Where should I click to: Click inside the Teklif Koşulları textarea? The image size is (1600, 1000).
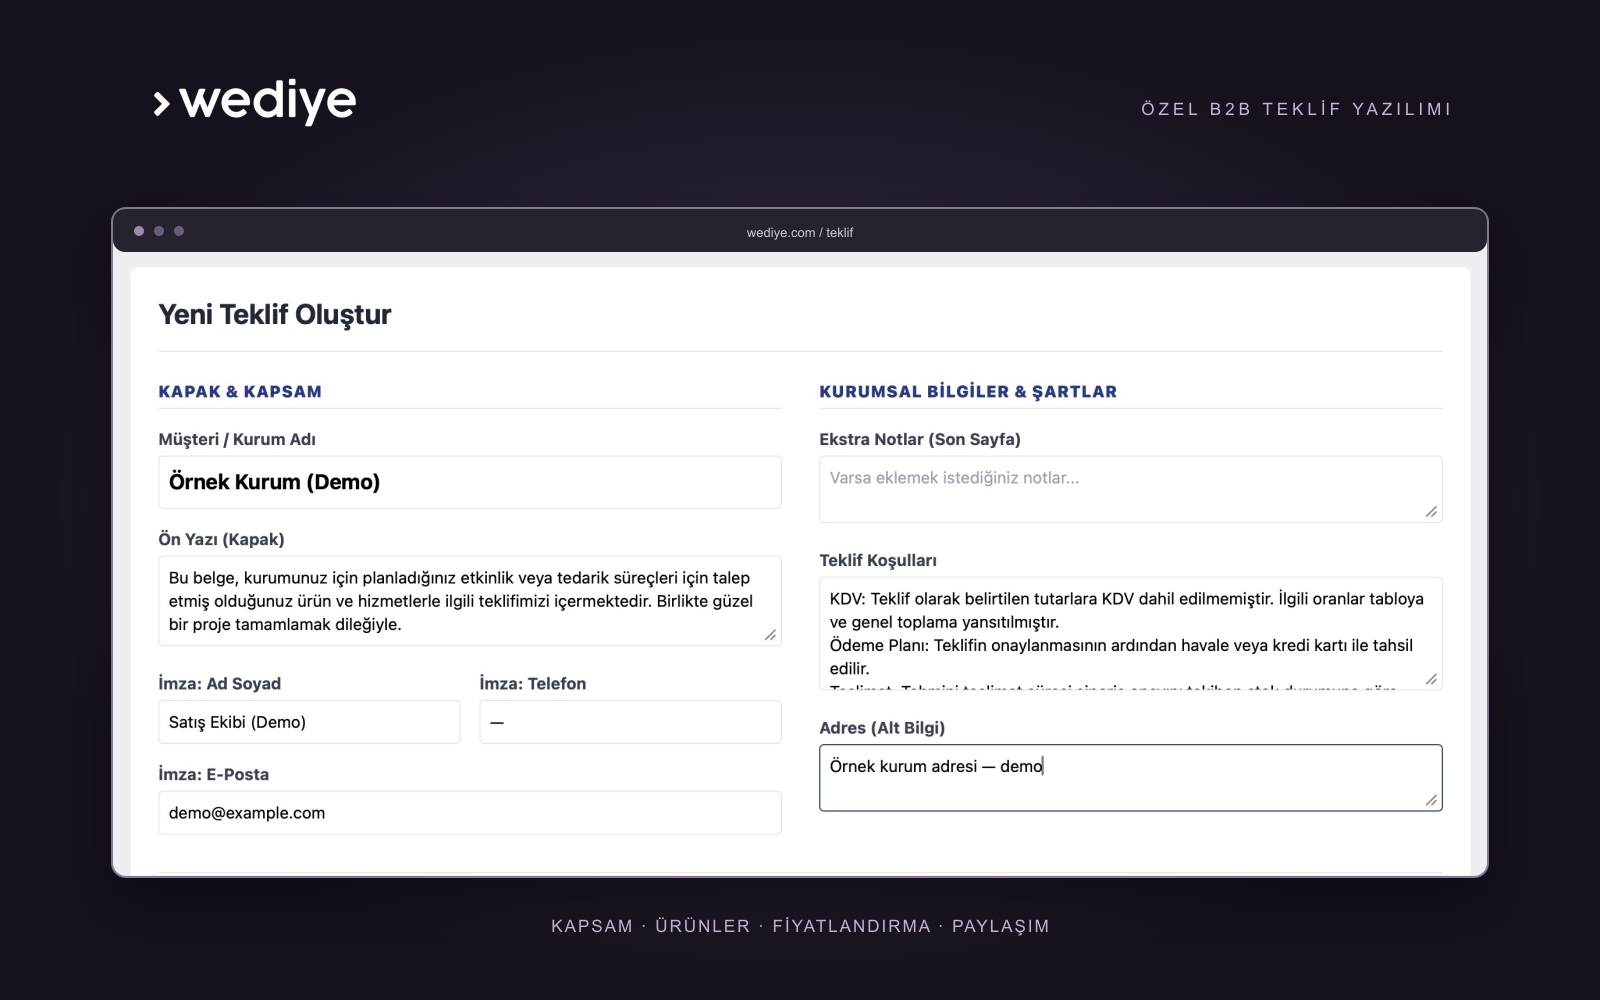tap(1130, 634)
